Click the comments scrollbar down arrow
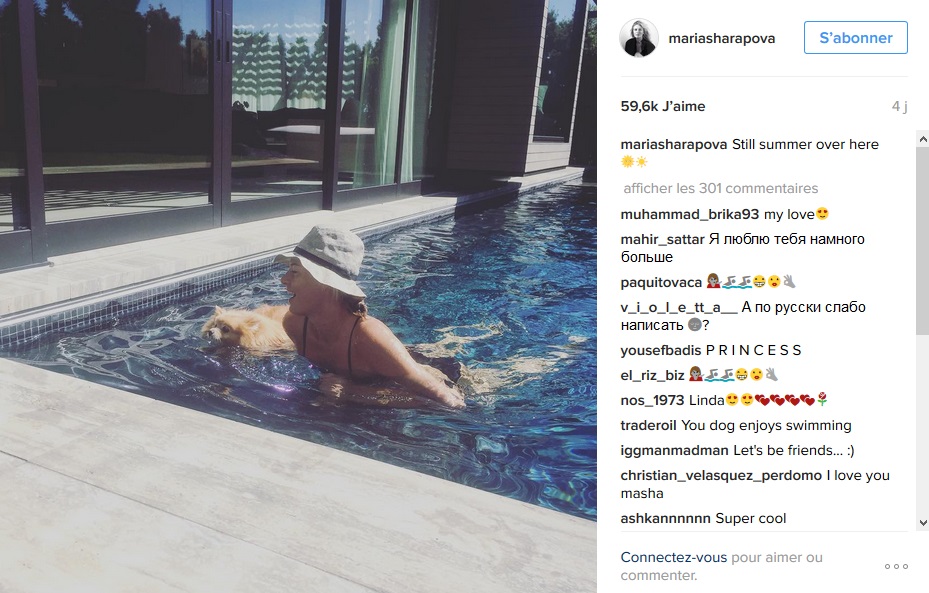This screenshot has height=593, width=929. pos(922,523)
